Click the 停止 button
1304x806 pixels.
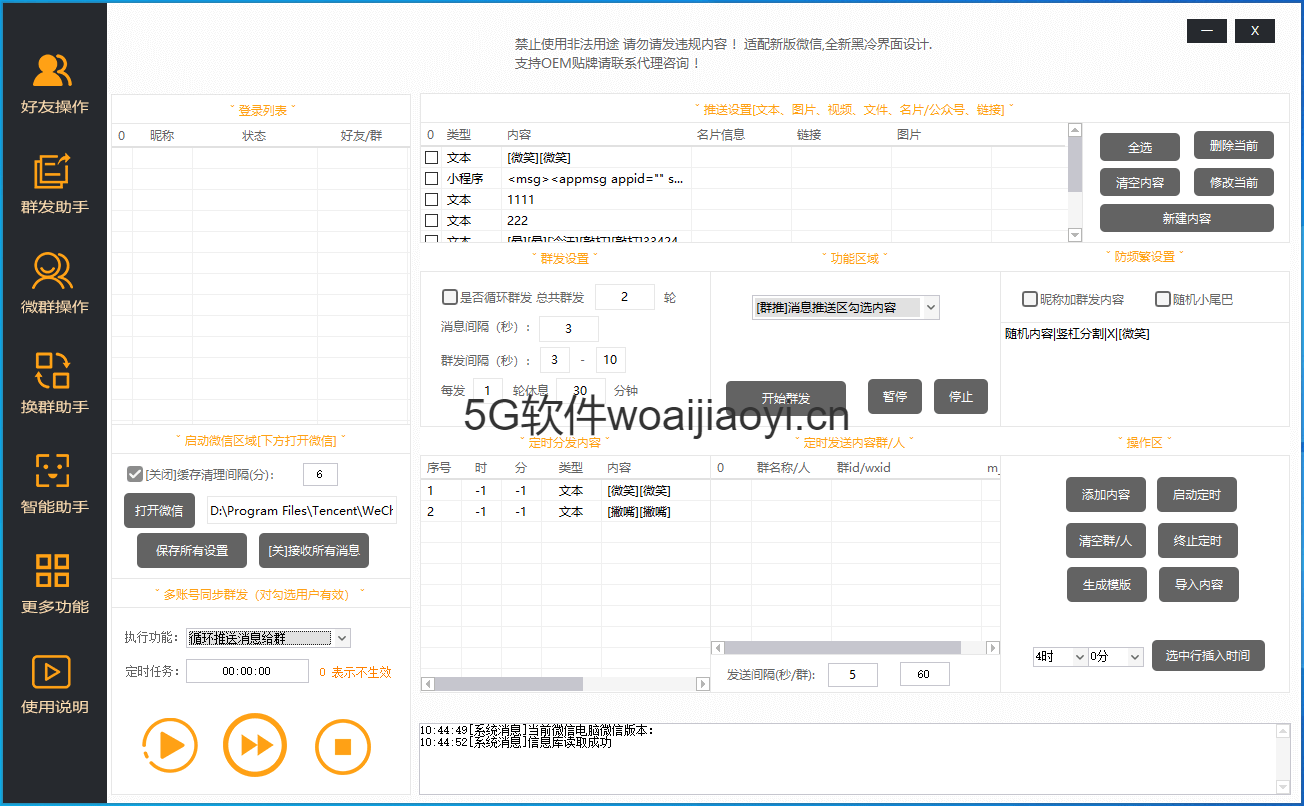click(x=961, y=396)
